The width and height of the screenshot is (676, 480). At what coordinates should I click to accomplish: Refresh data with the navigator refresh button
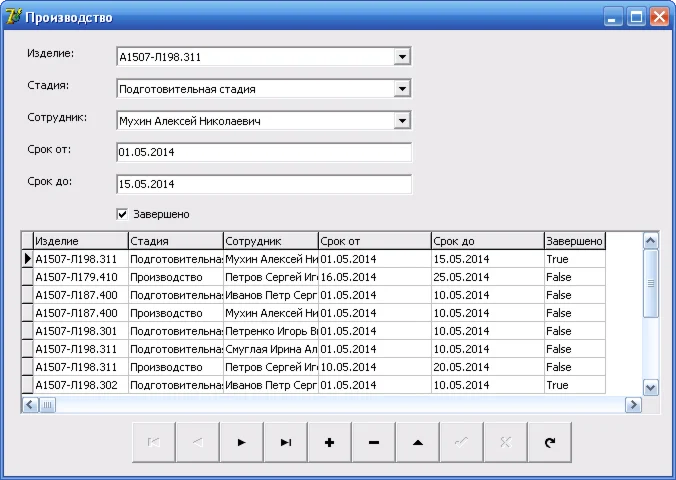pyautogui.click(x=549, y=442)
